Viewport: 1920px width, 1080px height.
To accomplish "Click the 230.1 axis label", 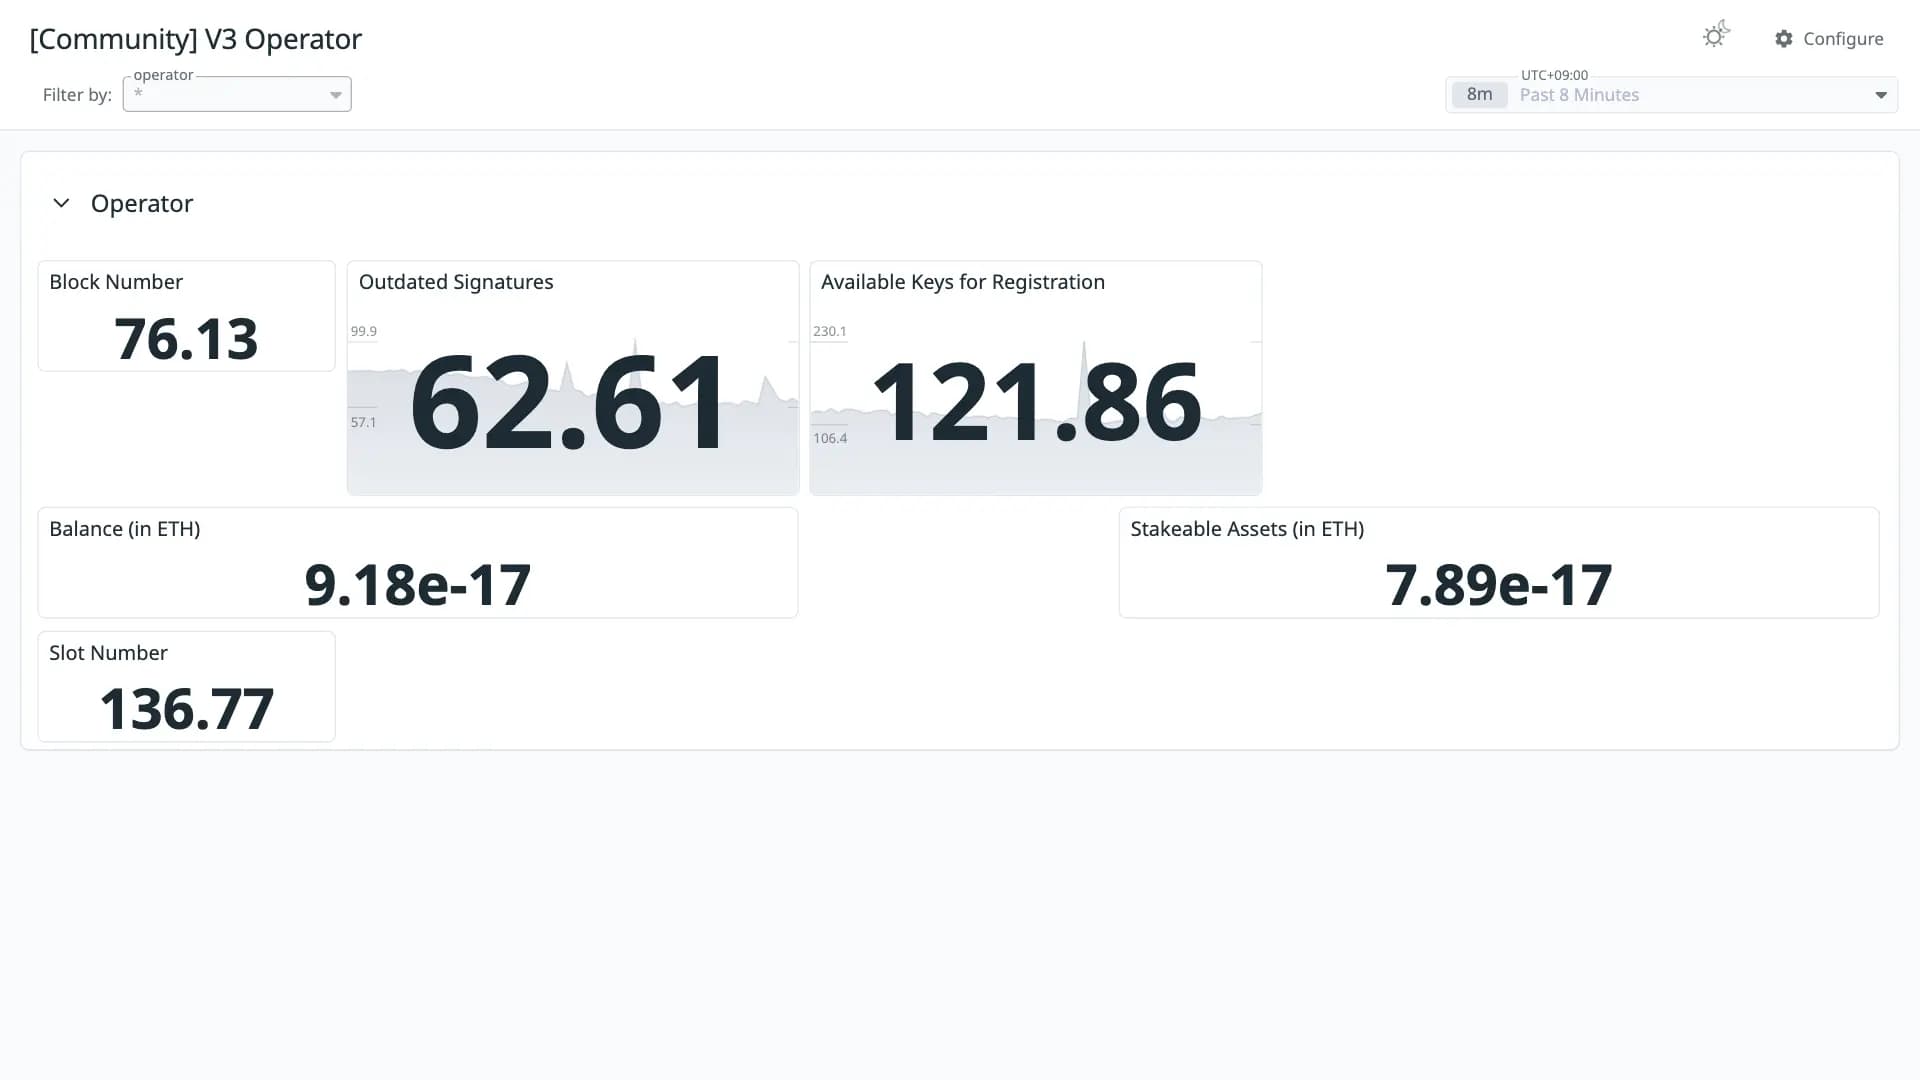I will click(829, 331).
